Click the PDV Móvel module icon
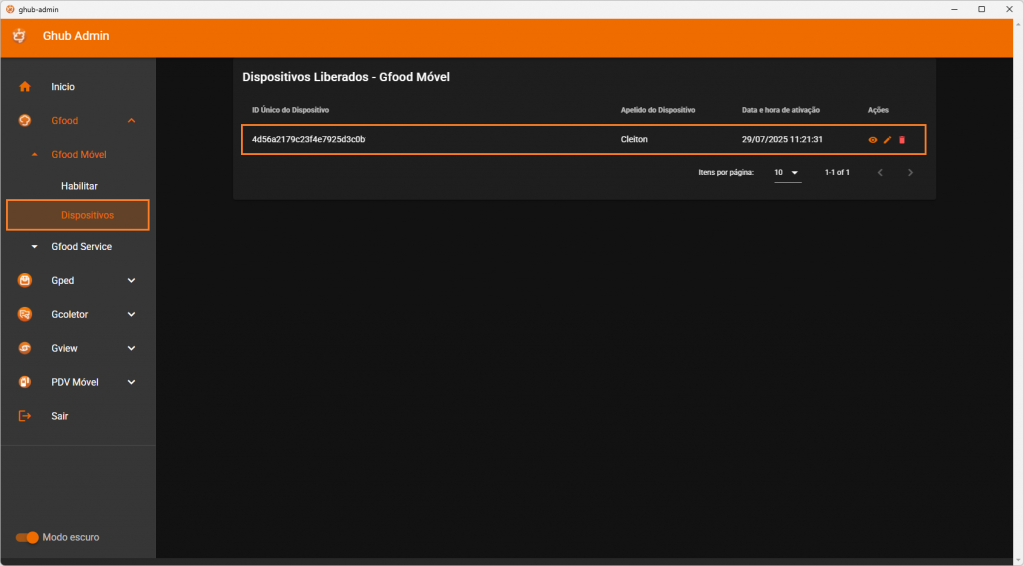The width and height of the screenshot is (1024, 566). (25, 383)
